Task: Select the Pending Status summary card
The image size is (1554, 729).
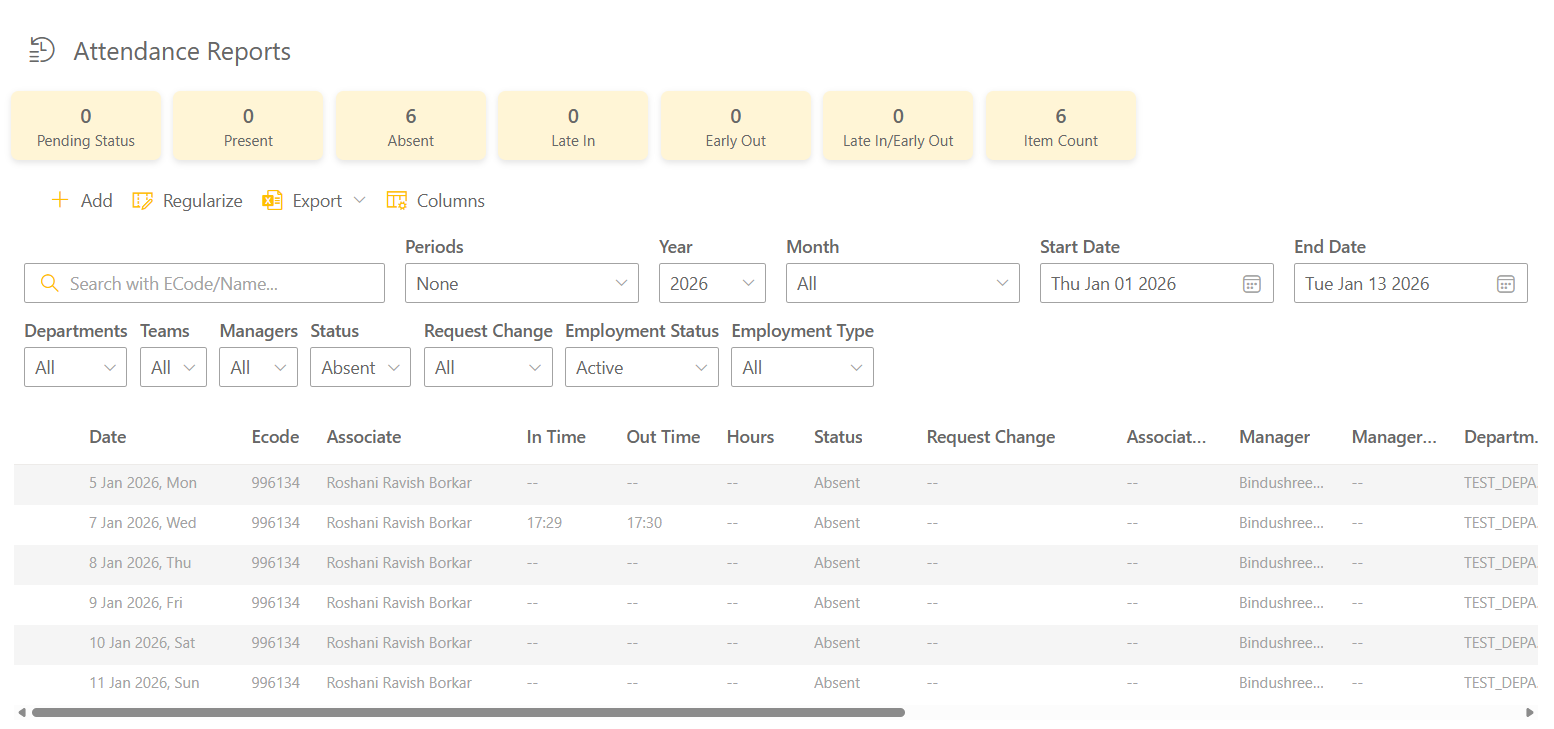Action: [x=86, y=126]
